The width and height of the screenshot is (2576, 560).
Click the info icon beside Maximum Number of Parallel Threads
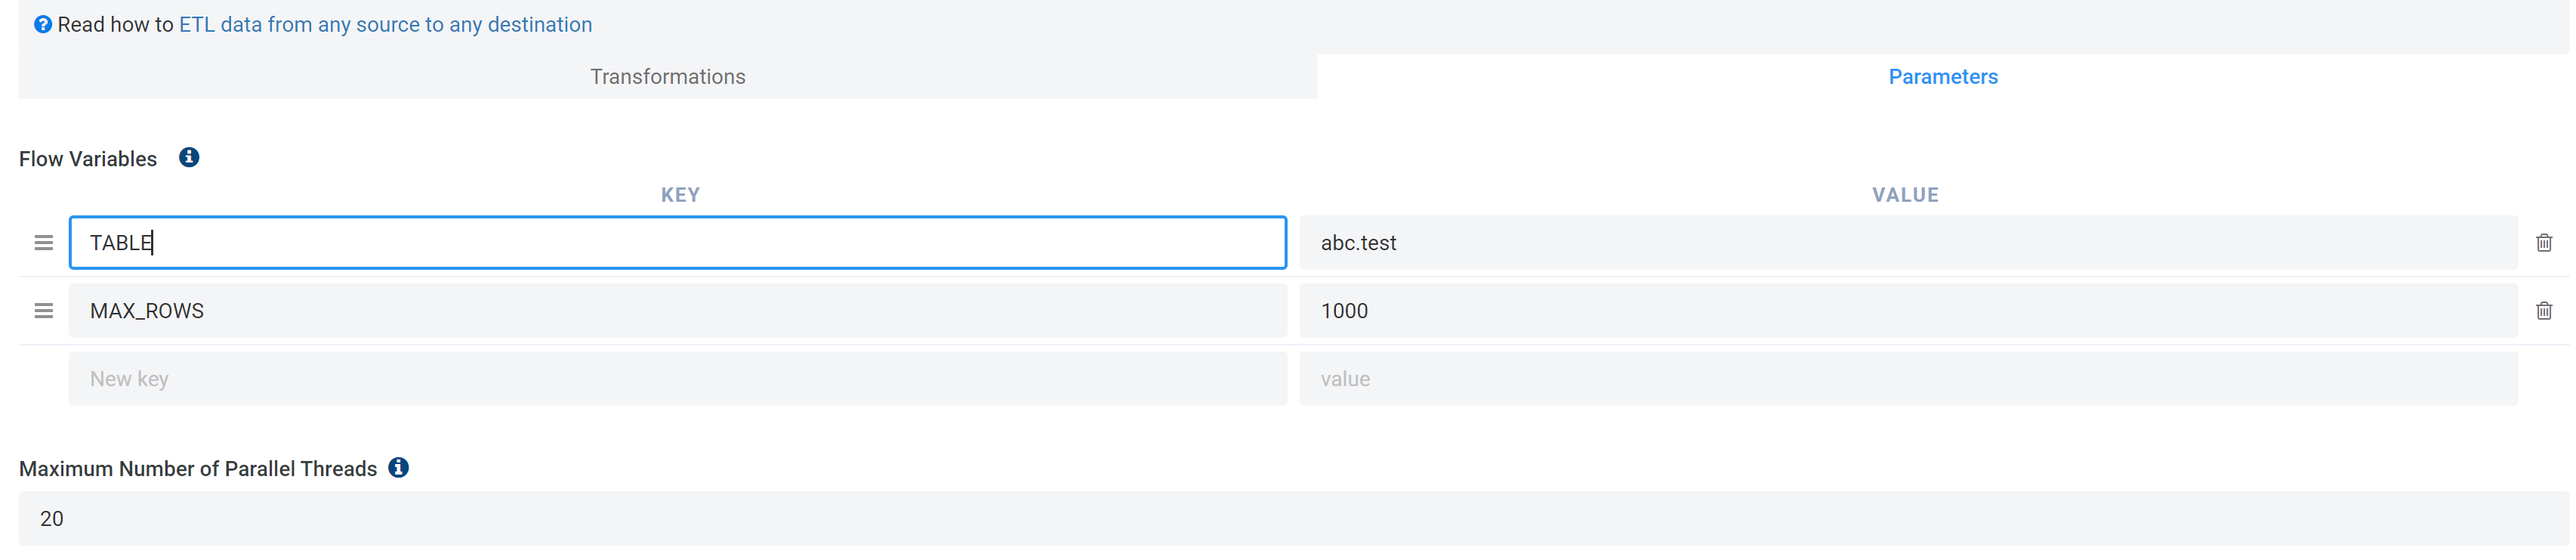click(399, 467)
